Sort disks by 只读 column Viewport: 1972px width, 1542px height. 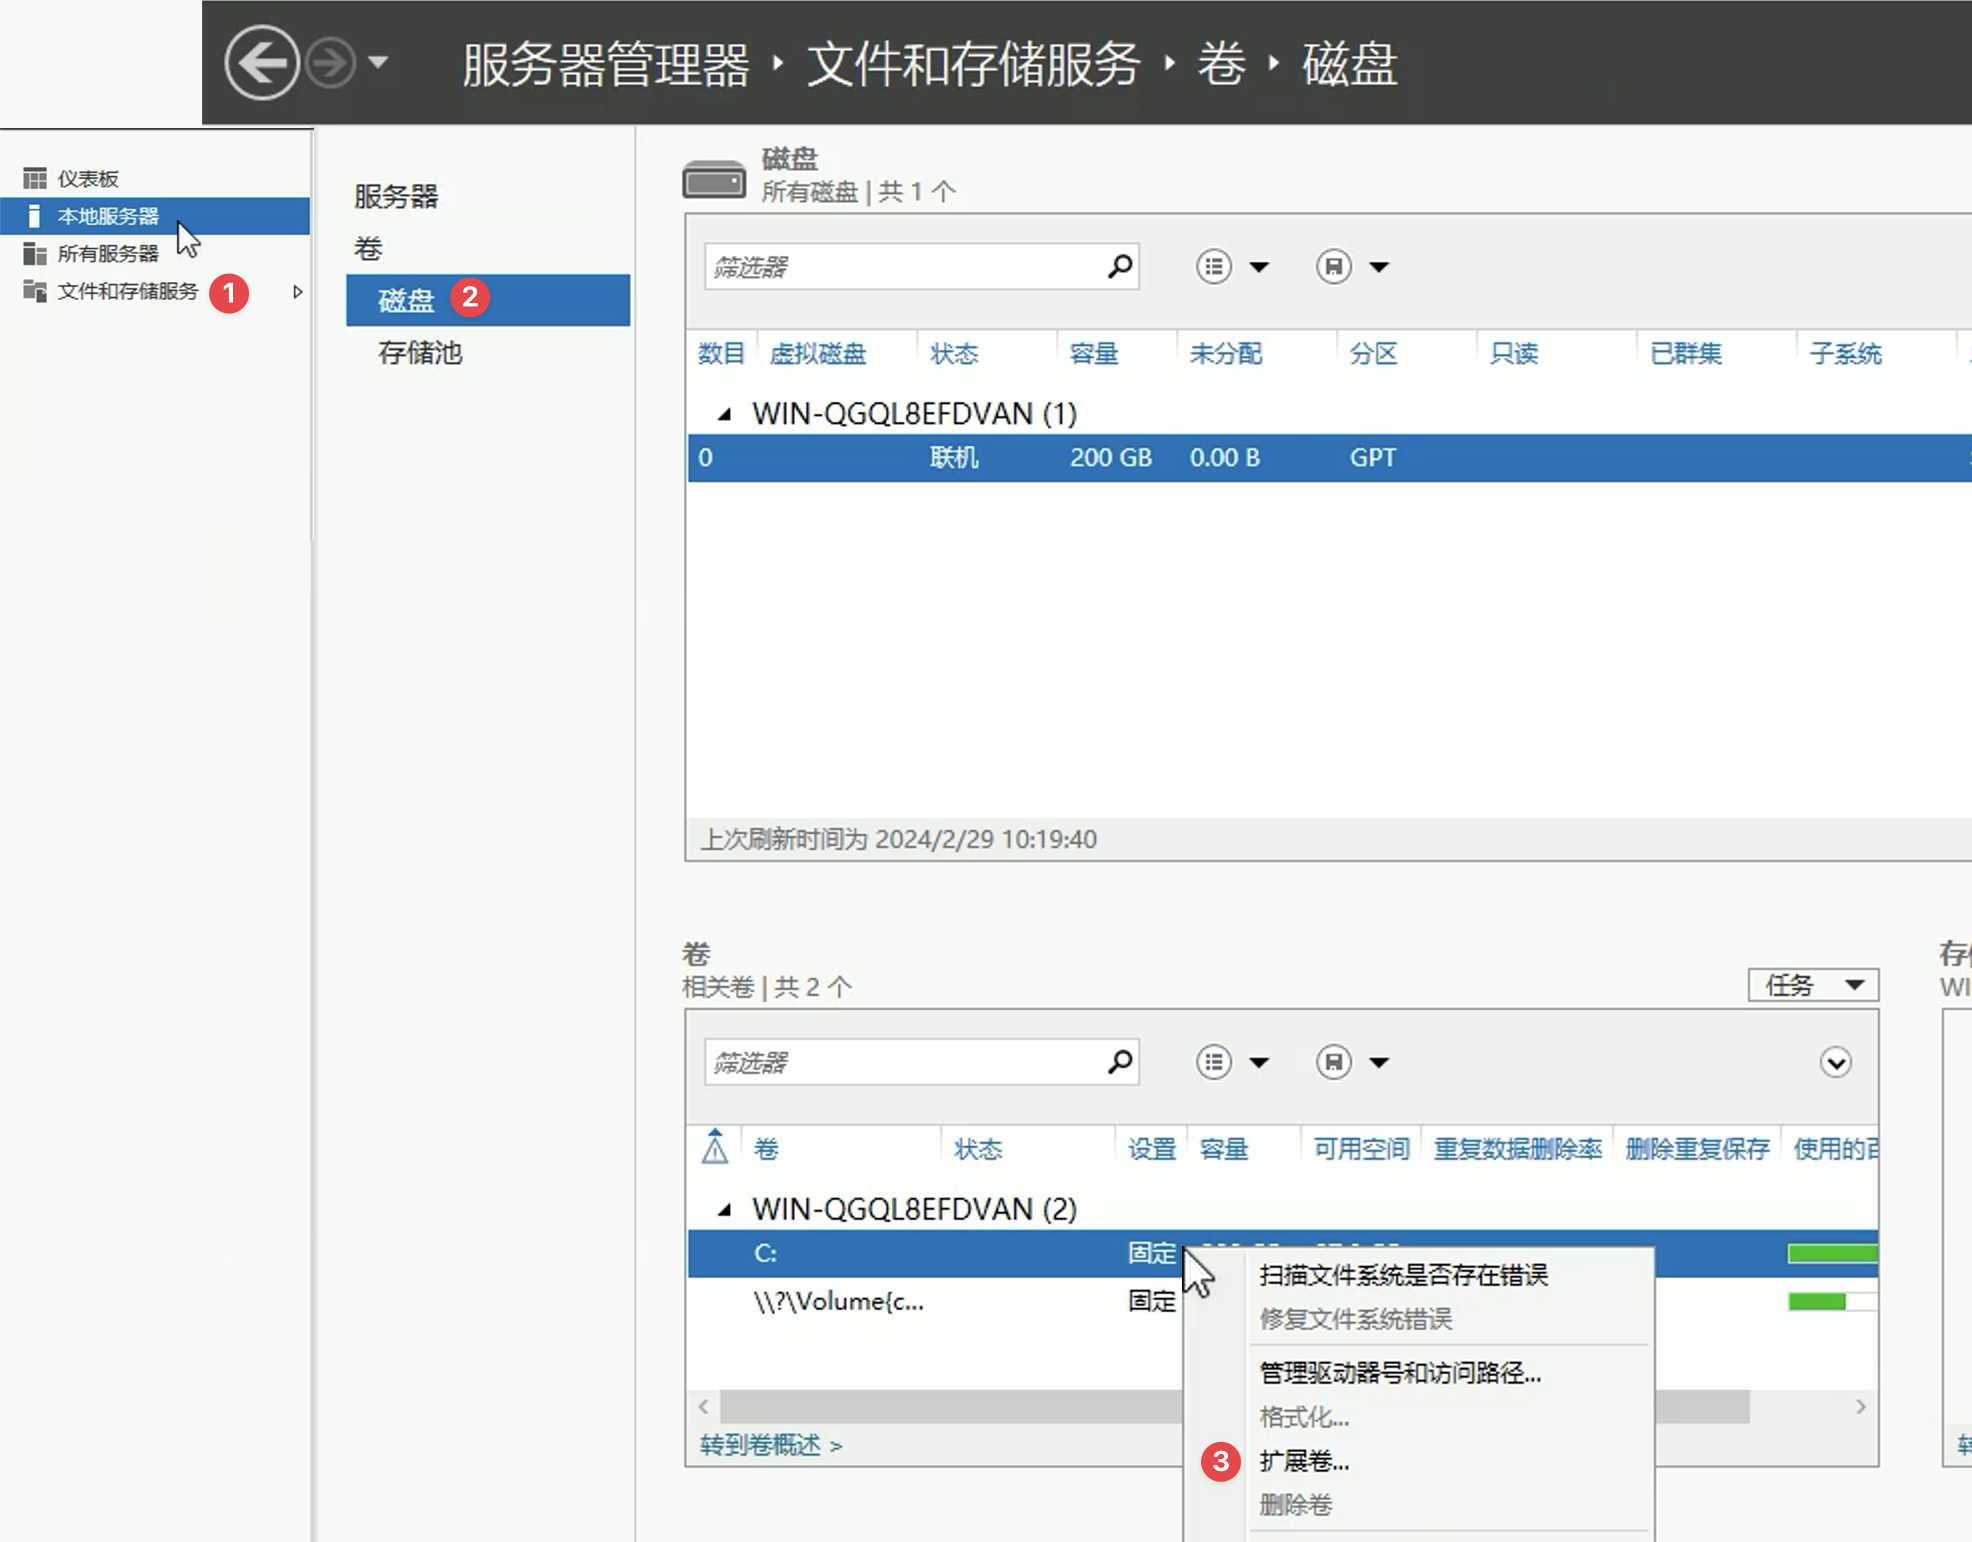click(1514, 353)
